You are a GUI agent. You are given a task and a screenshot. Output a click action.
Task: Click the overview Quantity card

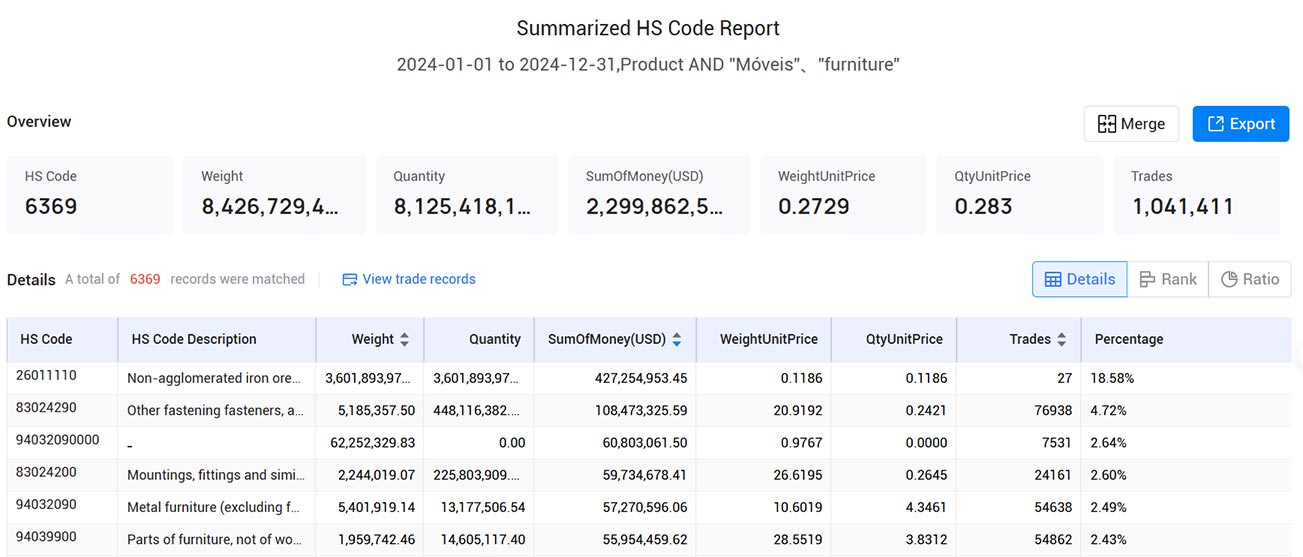[467, 194]
